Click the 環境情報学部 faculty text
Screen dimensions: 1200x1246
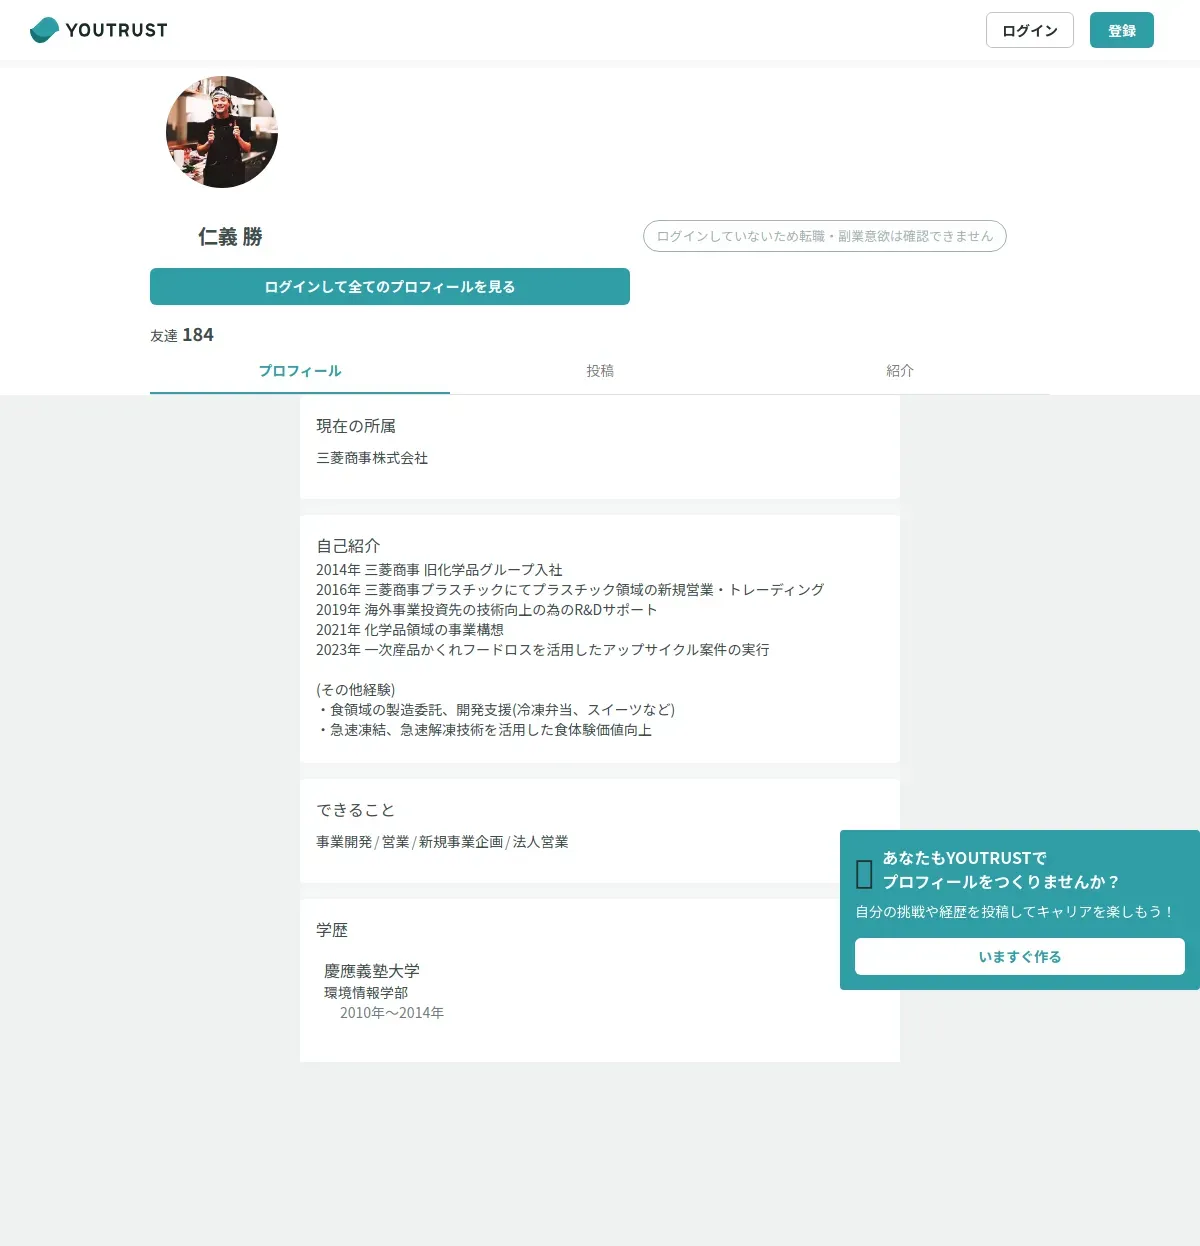coord(366,993)
